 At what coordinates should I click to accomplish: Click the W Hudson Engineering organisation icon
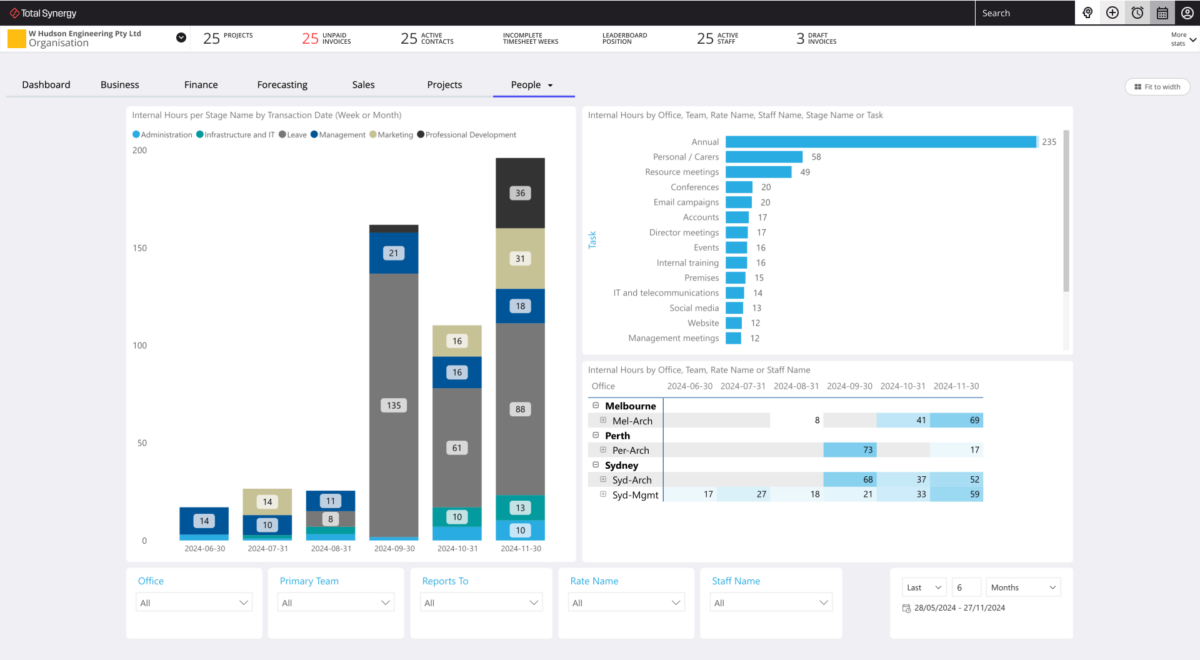click(15, 37)
